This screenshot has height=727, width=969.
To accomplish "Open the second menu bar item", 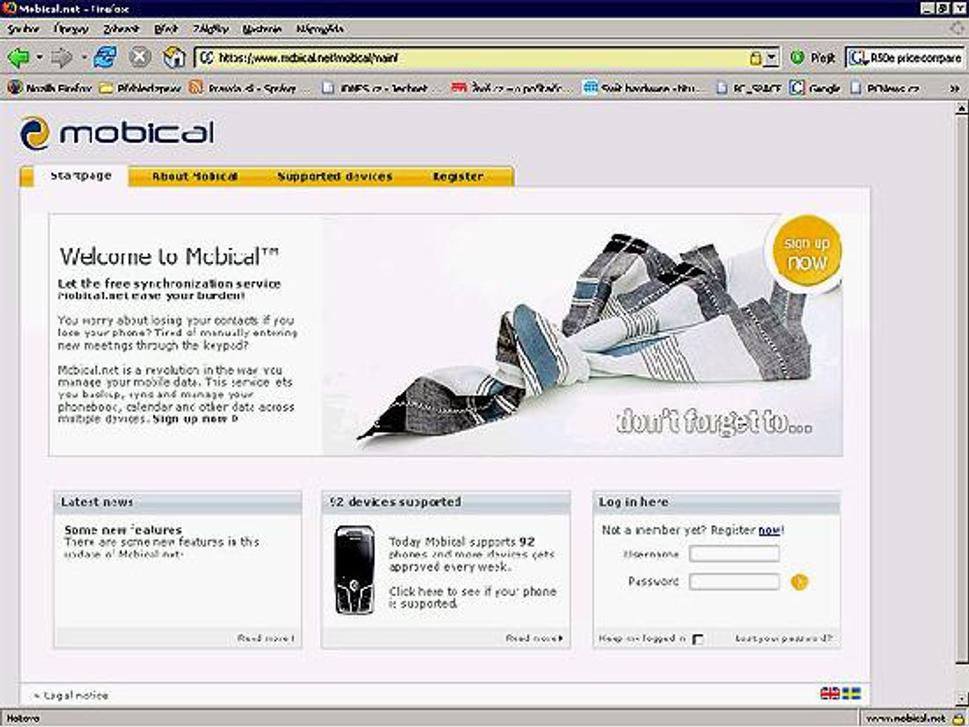I will 71,28.
